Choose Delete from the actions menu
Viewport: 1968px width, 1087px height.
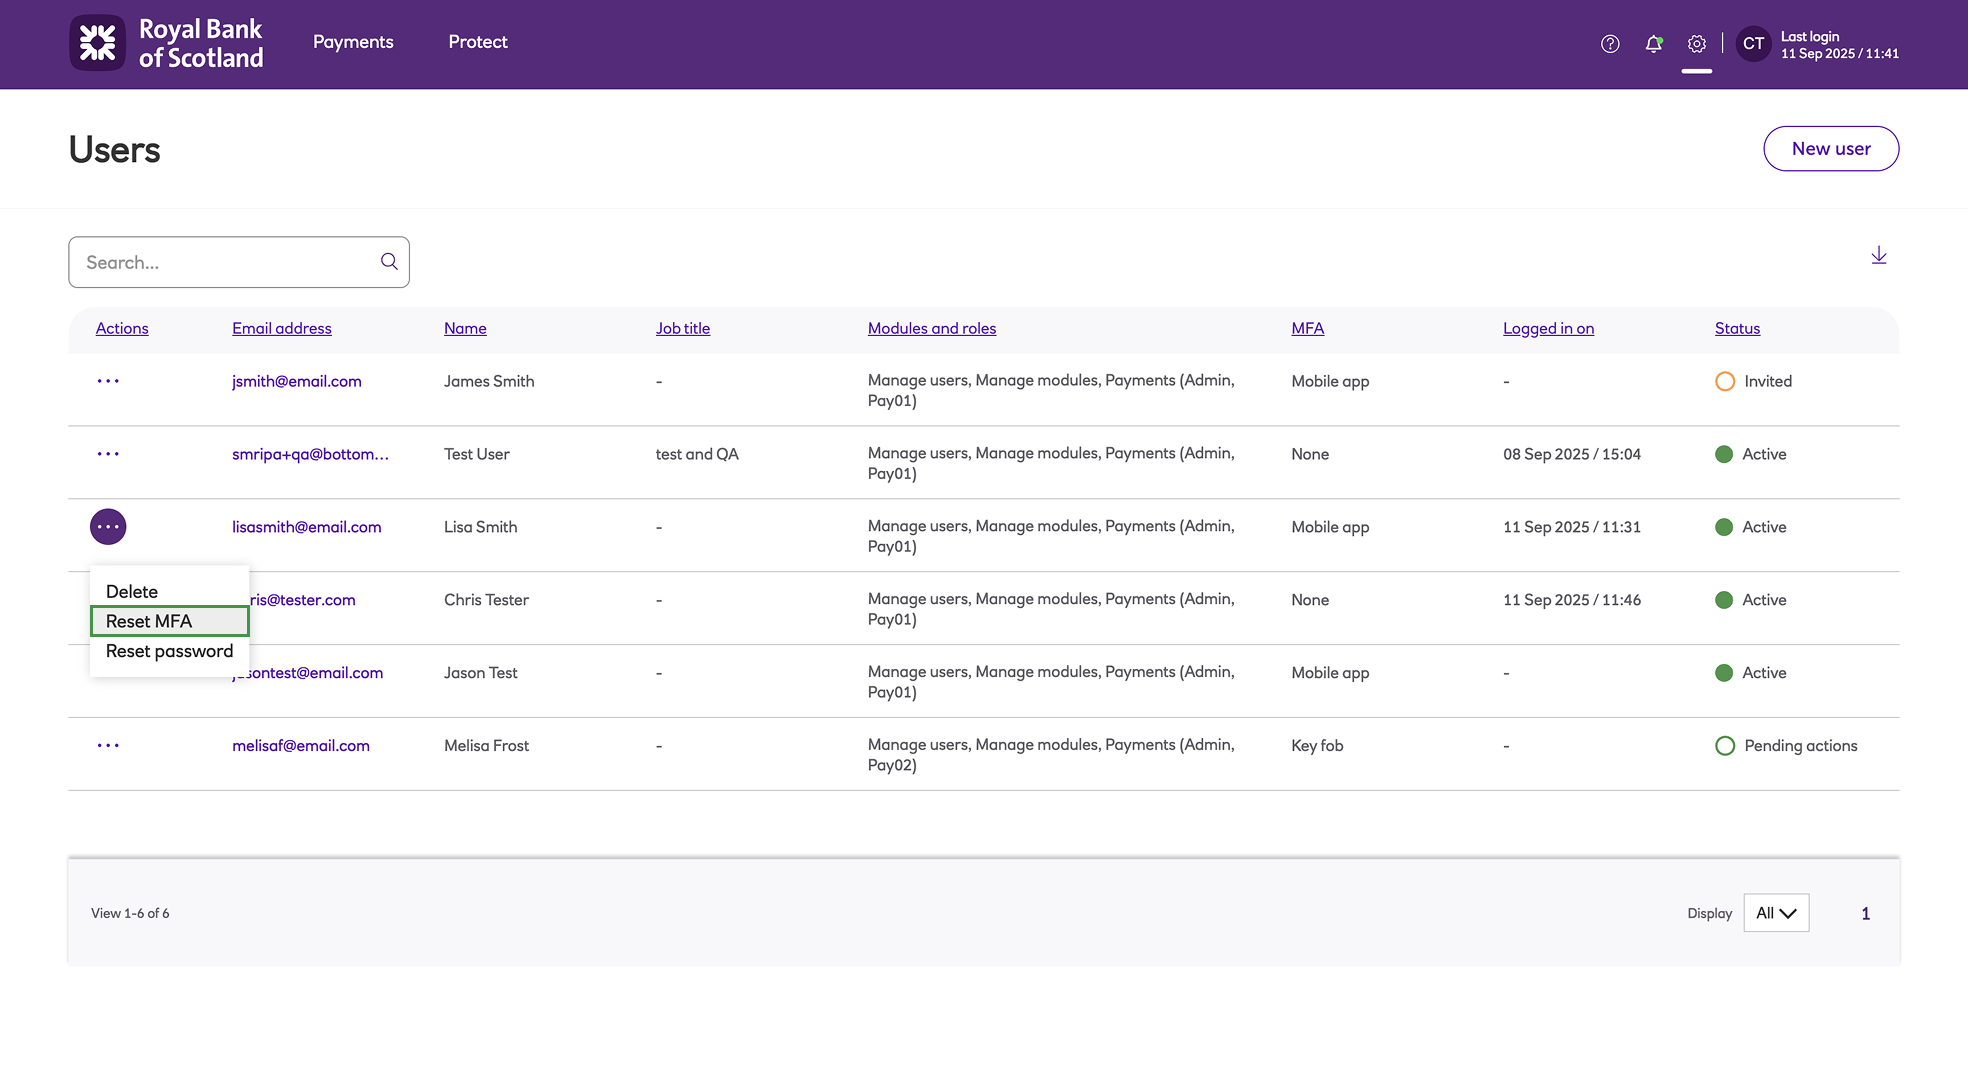tap(132, 592)
